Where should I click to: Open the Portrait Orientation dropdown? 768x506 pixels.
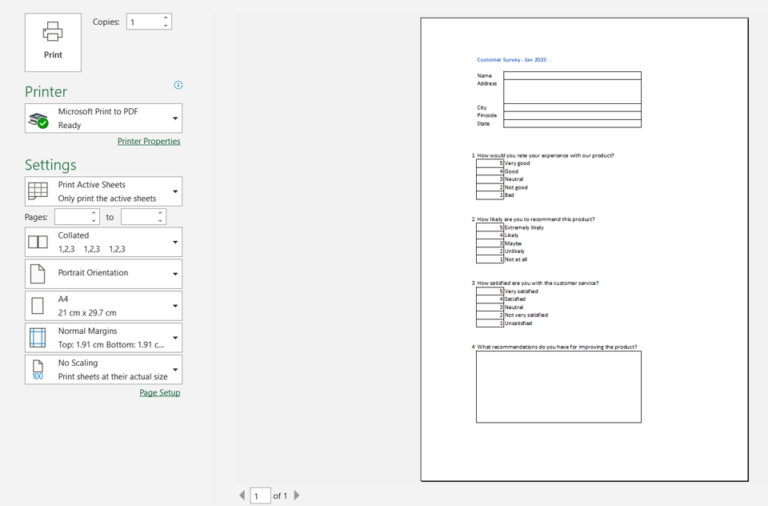pyautogui.click(x=103, y=274)
